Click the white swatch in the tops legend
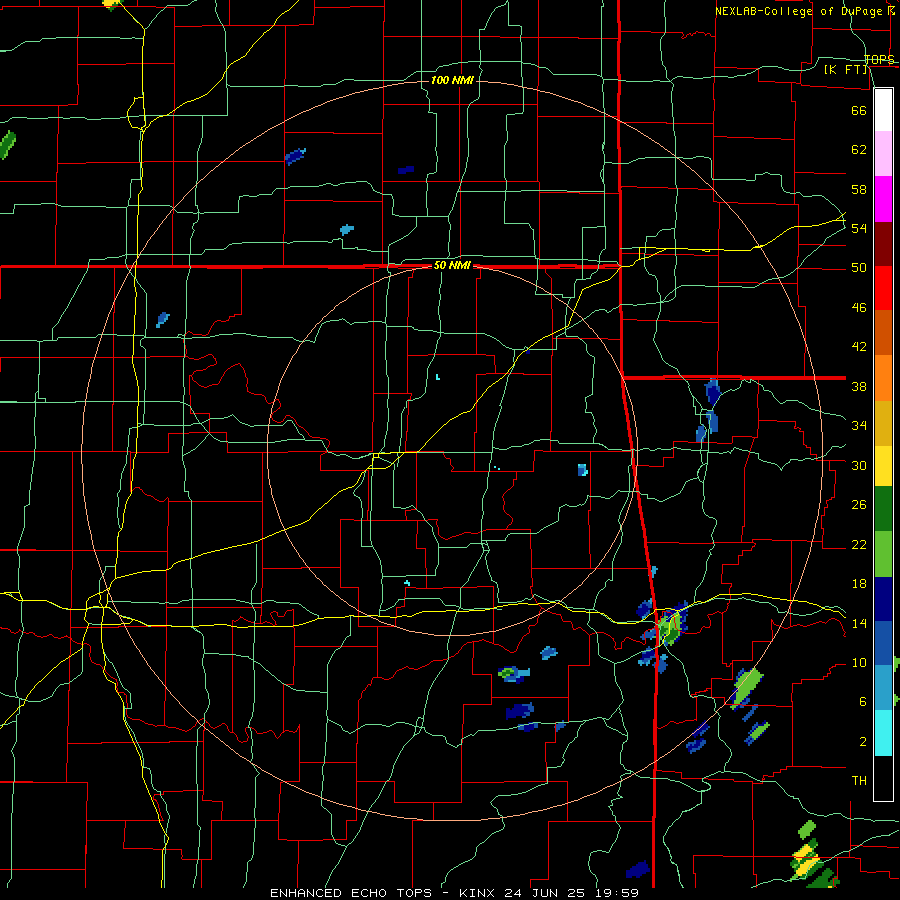This screenshot has width=900, height=900. click(x=883, y=110)
